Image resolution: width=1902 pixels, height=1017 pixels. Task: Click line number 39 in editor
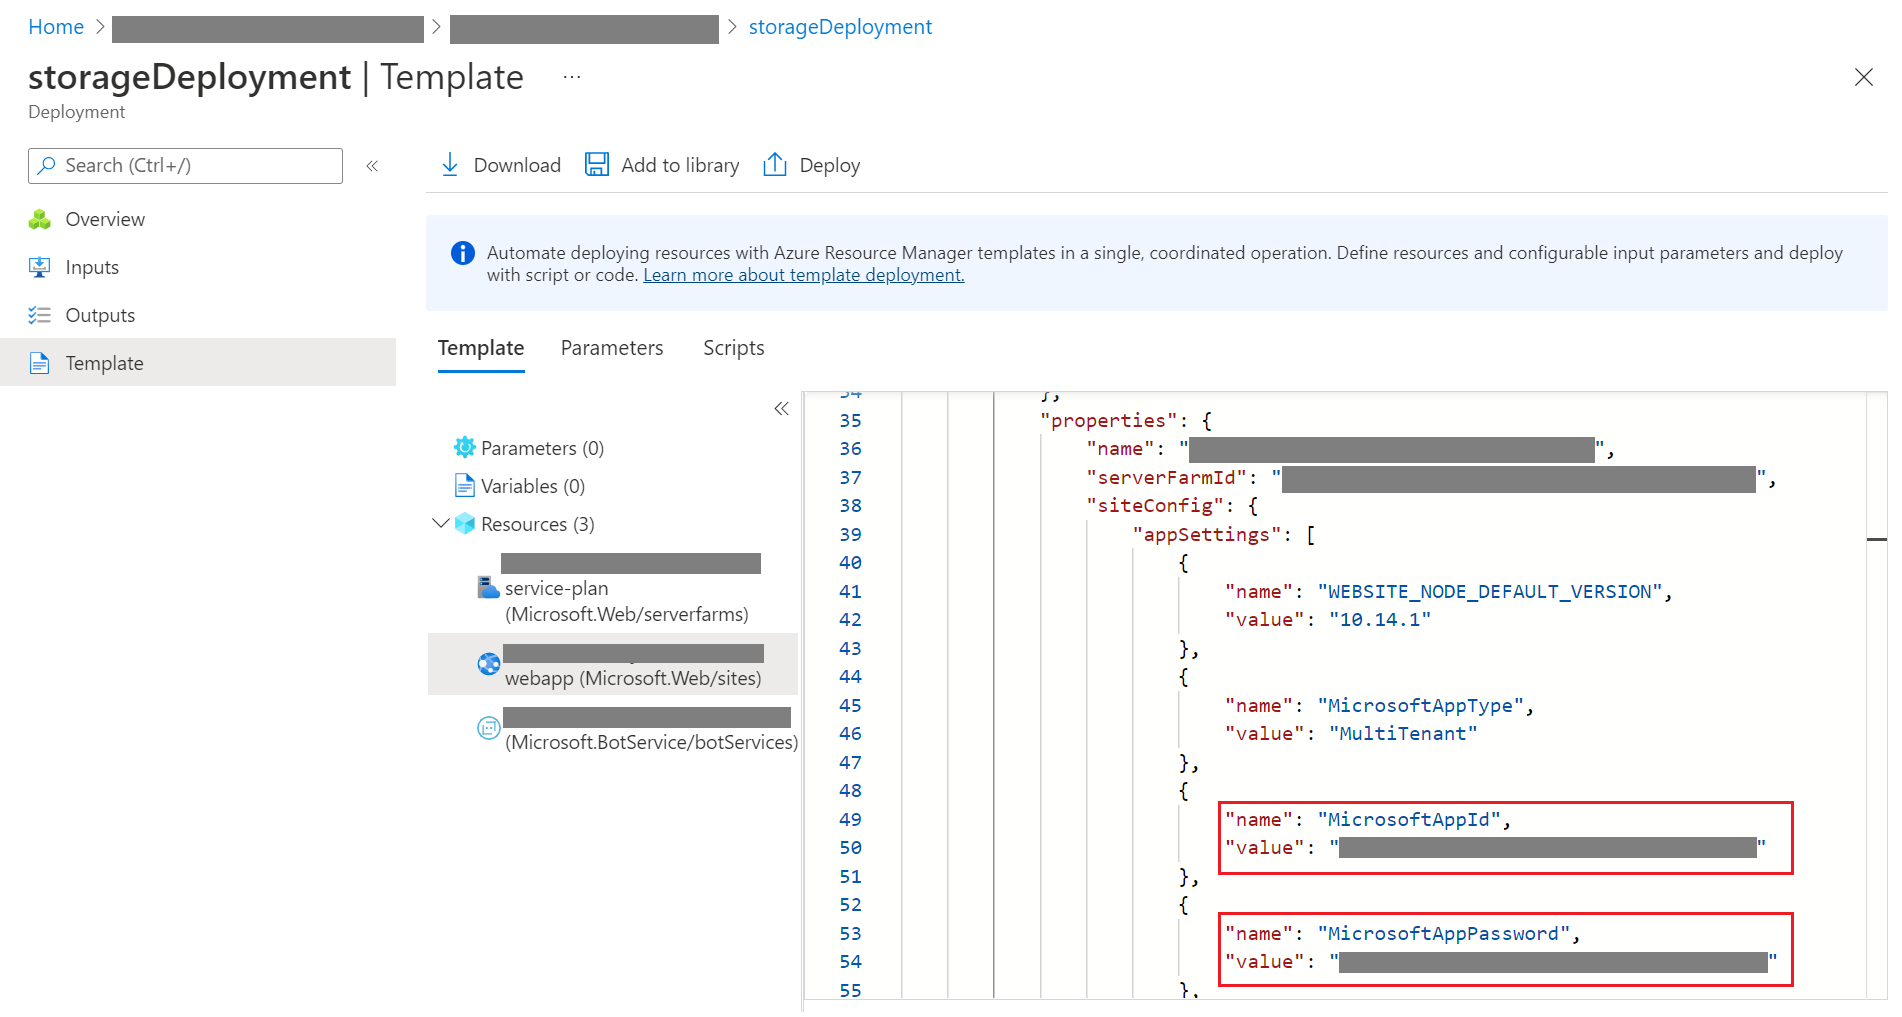[x=850, y=535]
